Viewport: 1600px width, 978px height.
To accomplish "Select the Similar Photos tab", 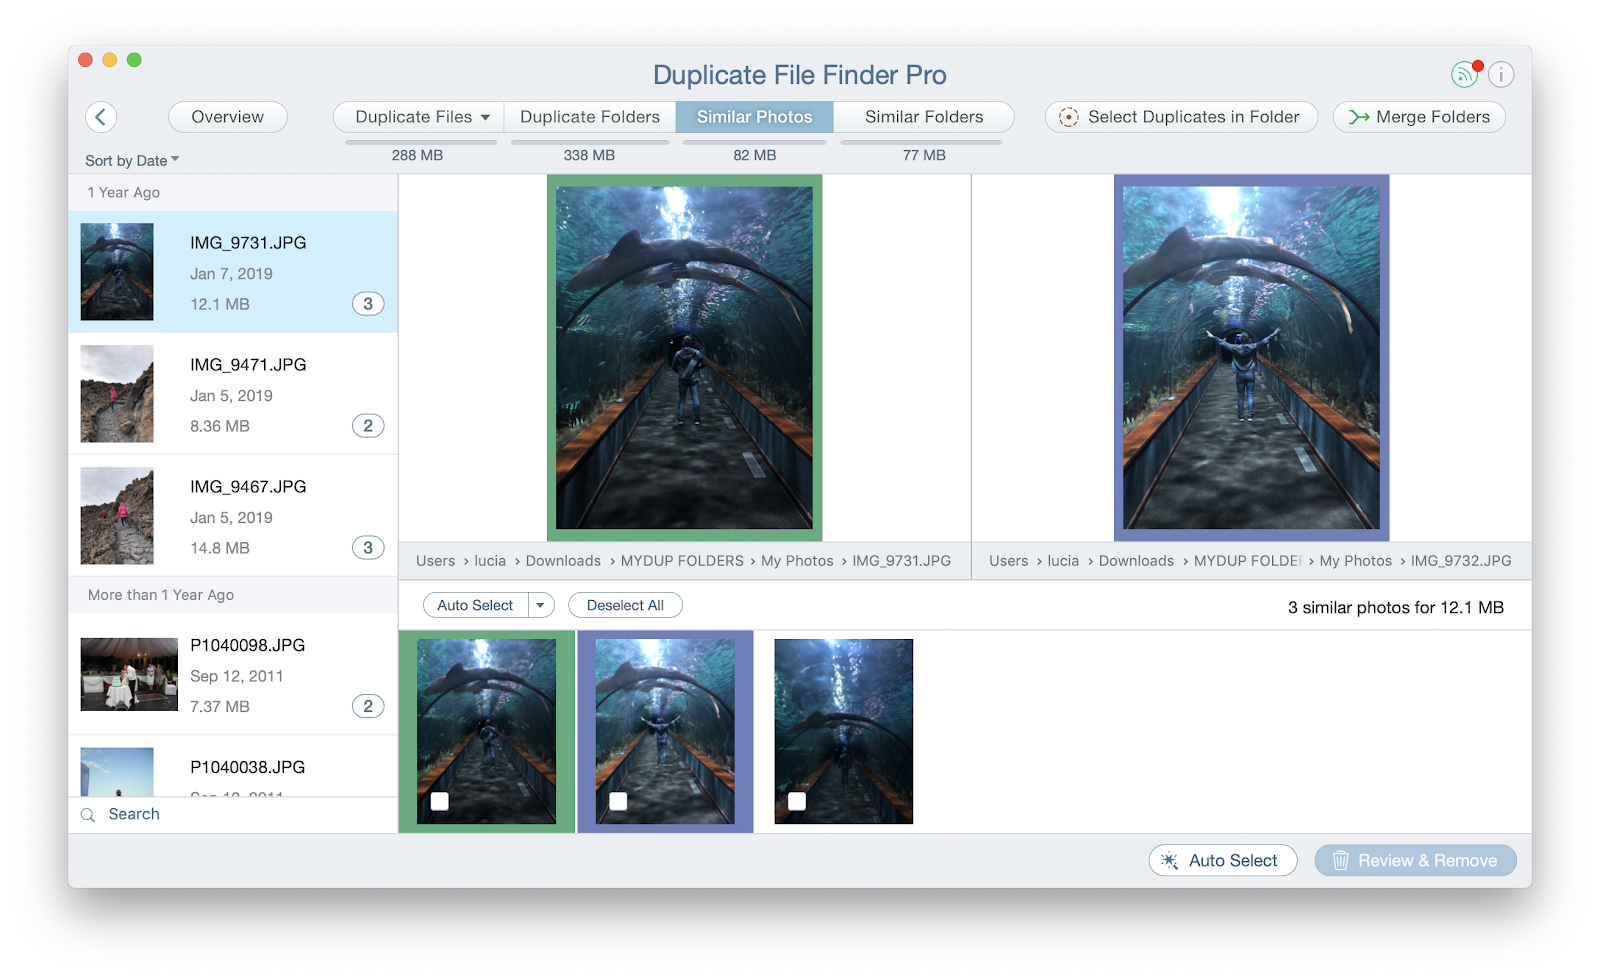I will [755, 117].
